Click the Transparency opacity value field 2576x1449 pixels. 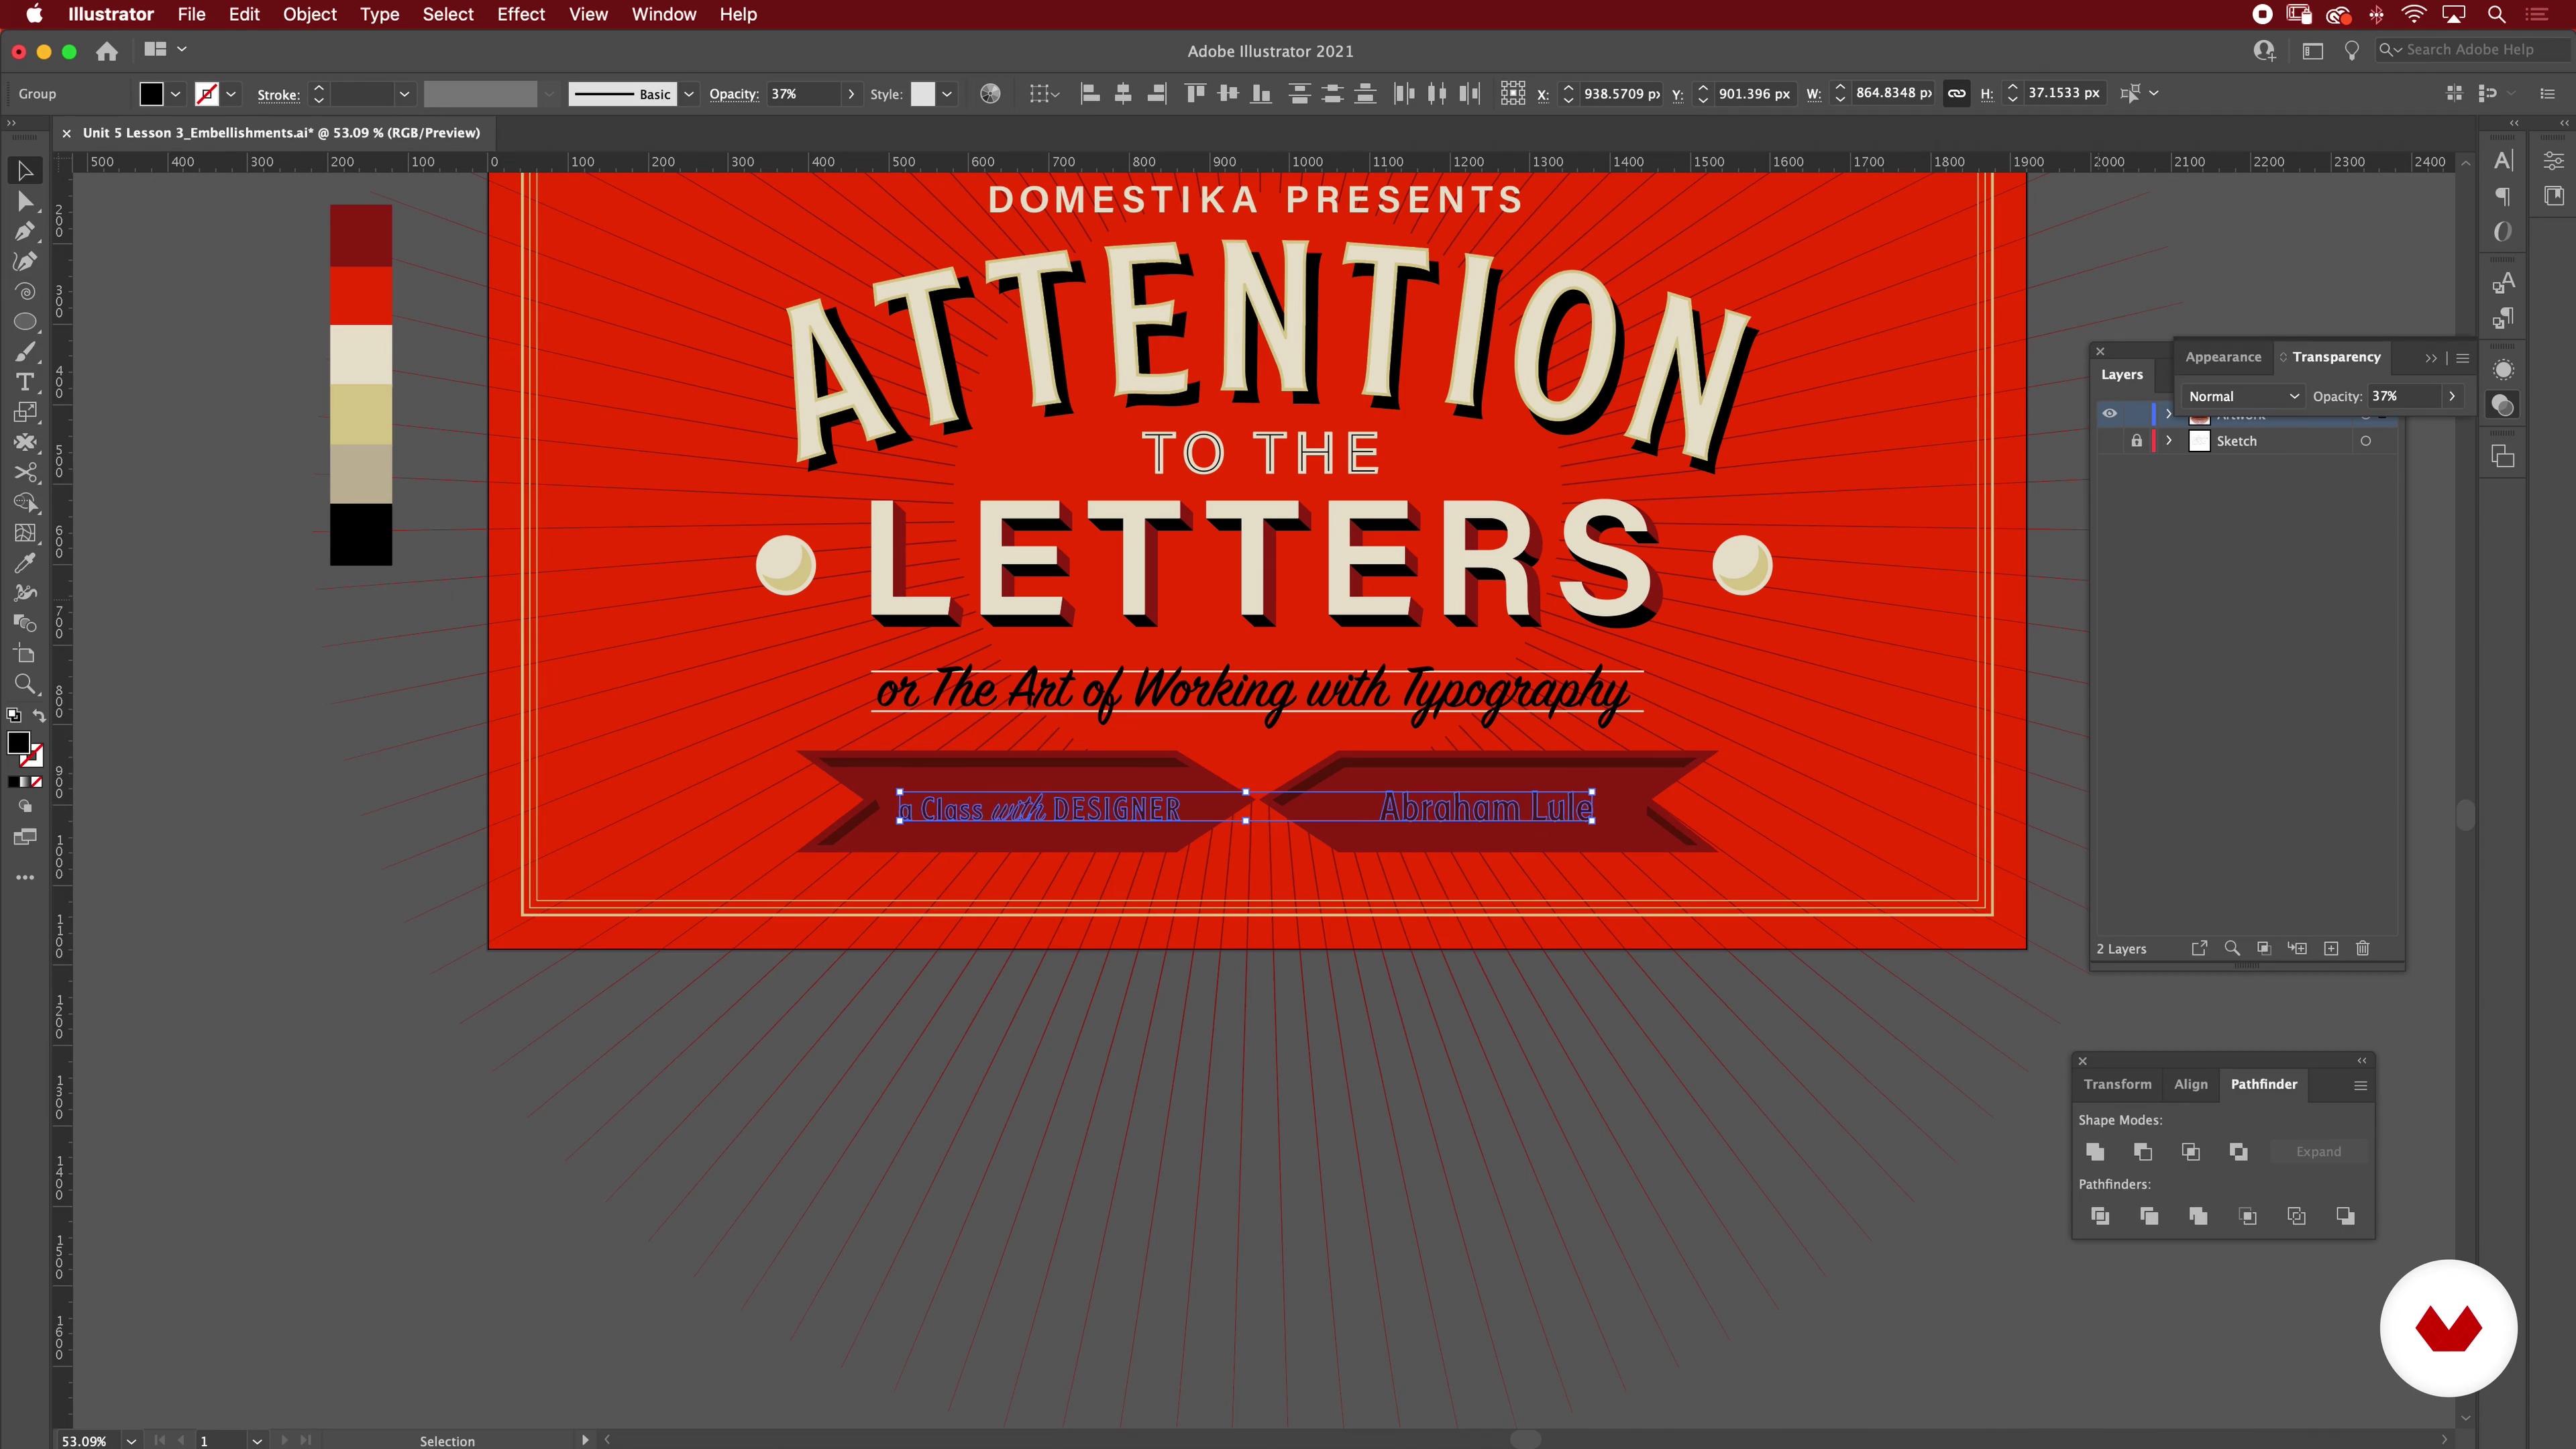(2405, 396)
